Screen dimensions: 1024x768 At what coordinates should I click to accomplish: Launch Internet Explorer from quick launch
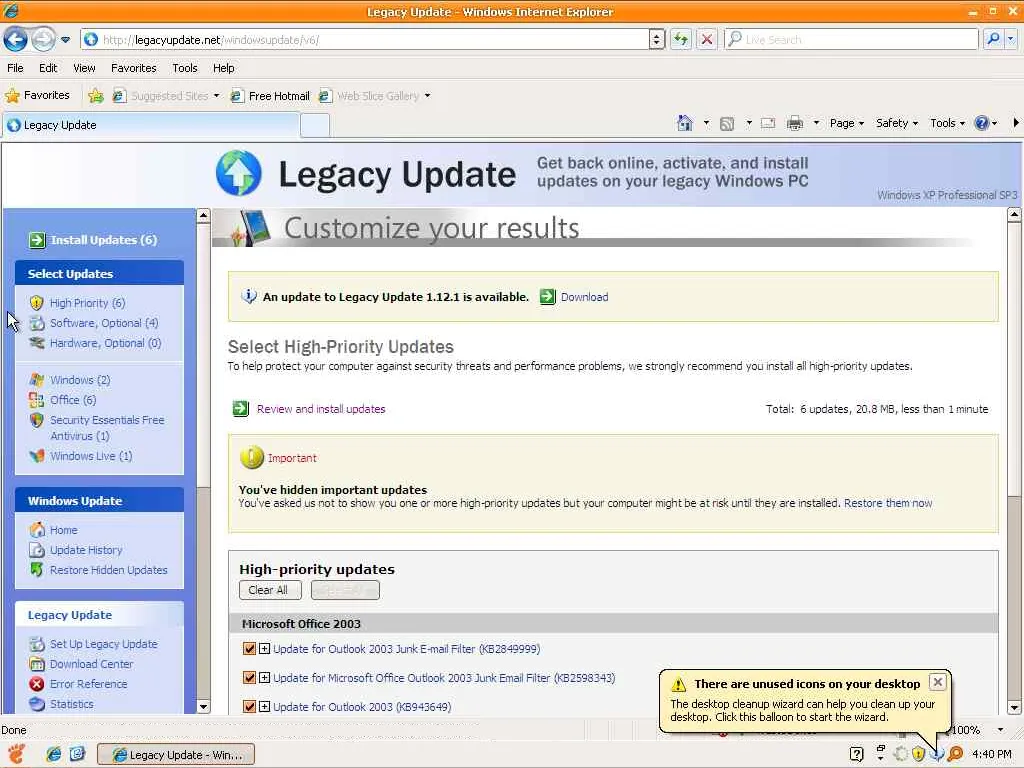coord(54,754)
